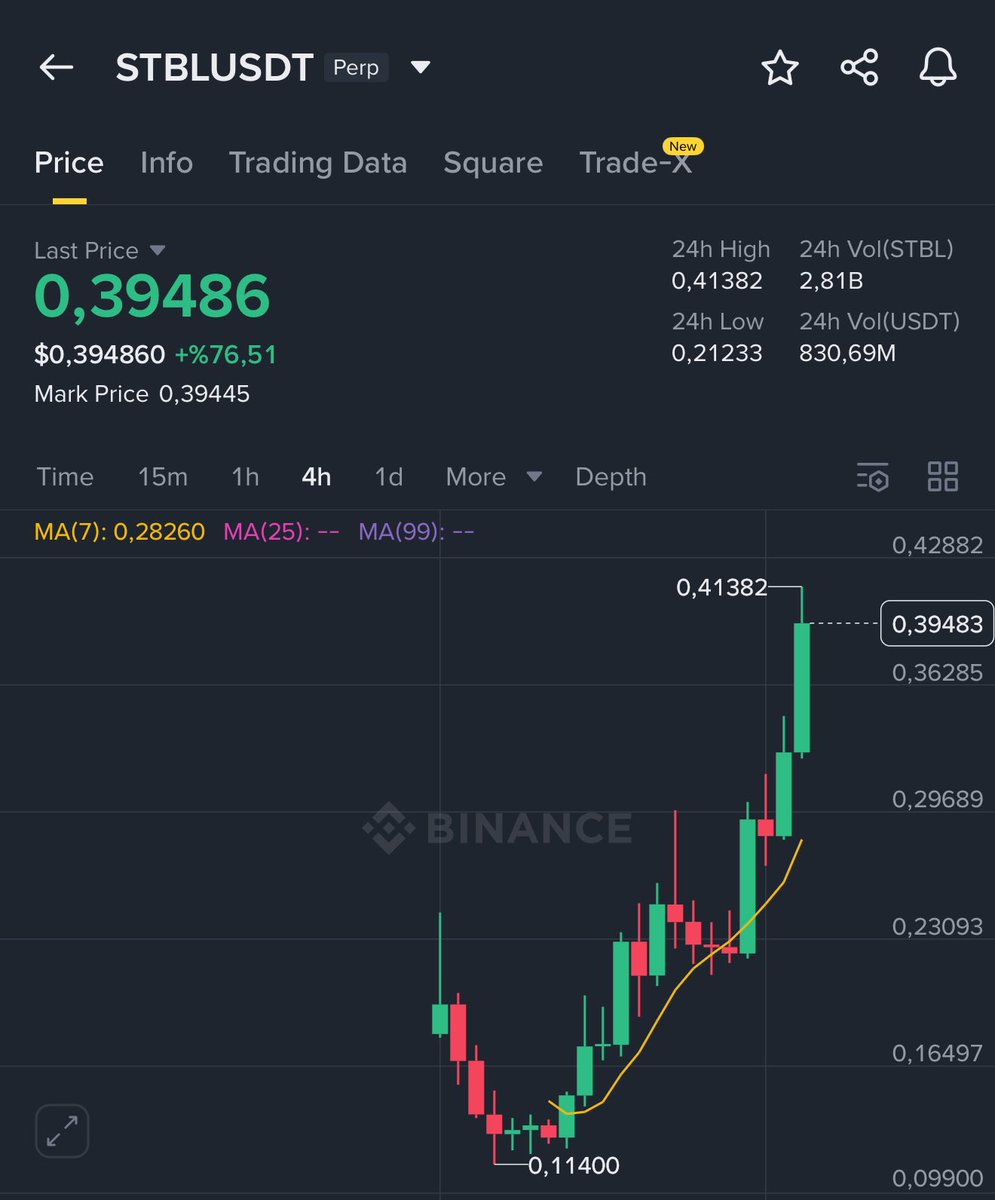Viewport: 995px width, 1200px height.
Task: Switch to Depth chart view
Action: pos(611,477)
